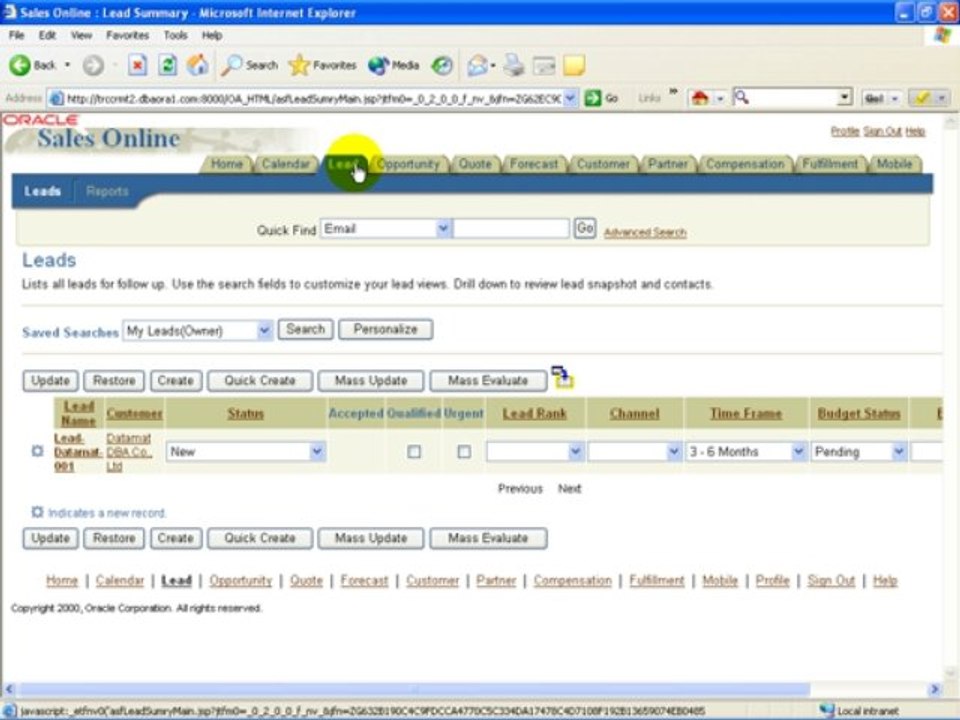Open the Tools menu
The width and height of the screenshot is (960, 720).
(175, 36)
